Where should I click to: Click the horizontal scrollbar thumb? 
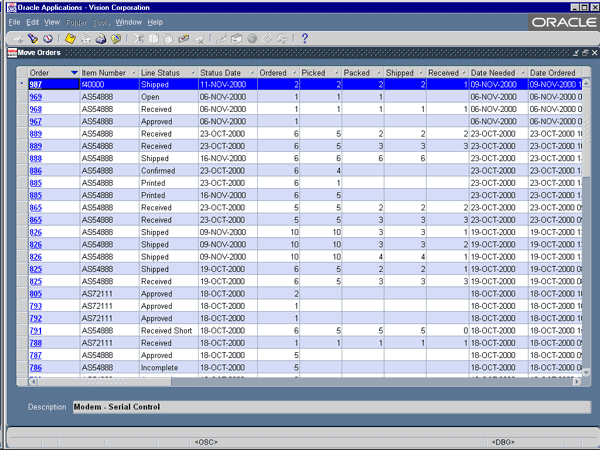tap(104, 382)
